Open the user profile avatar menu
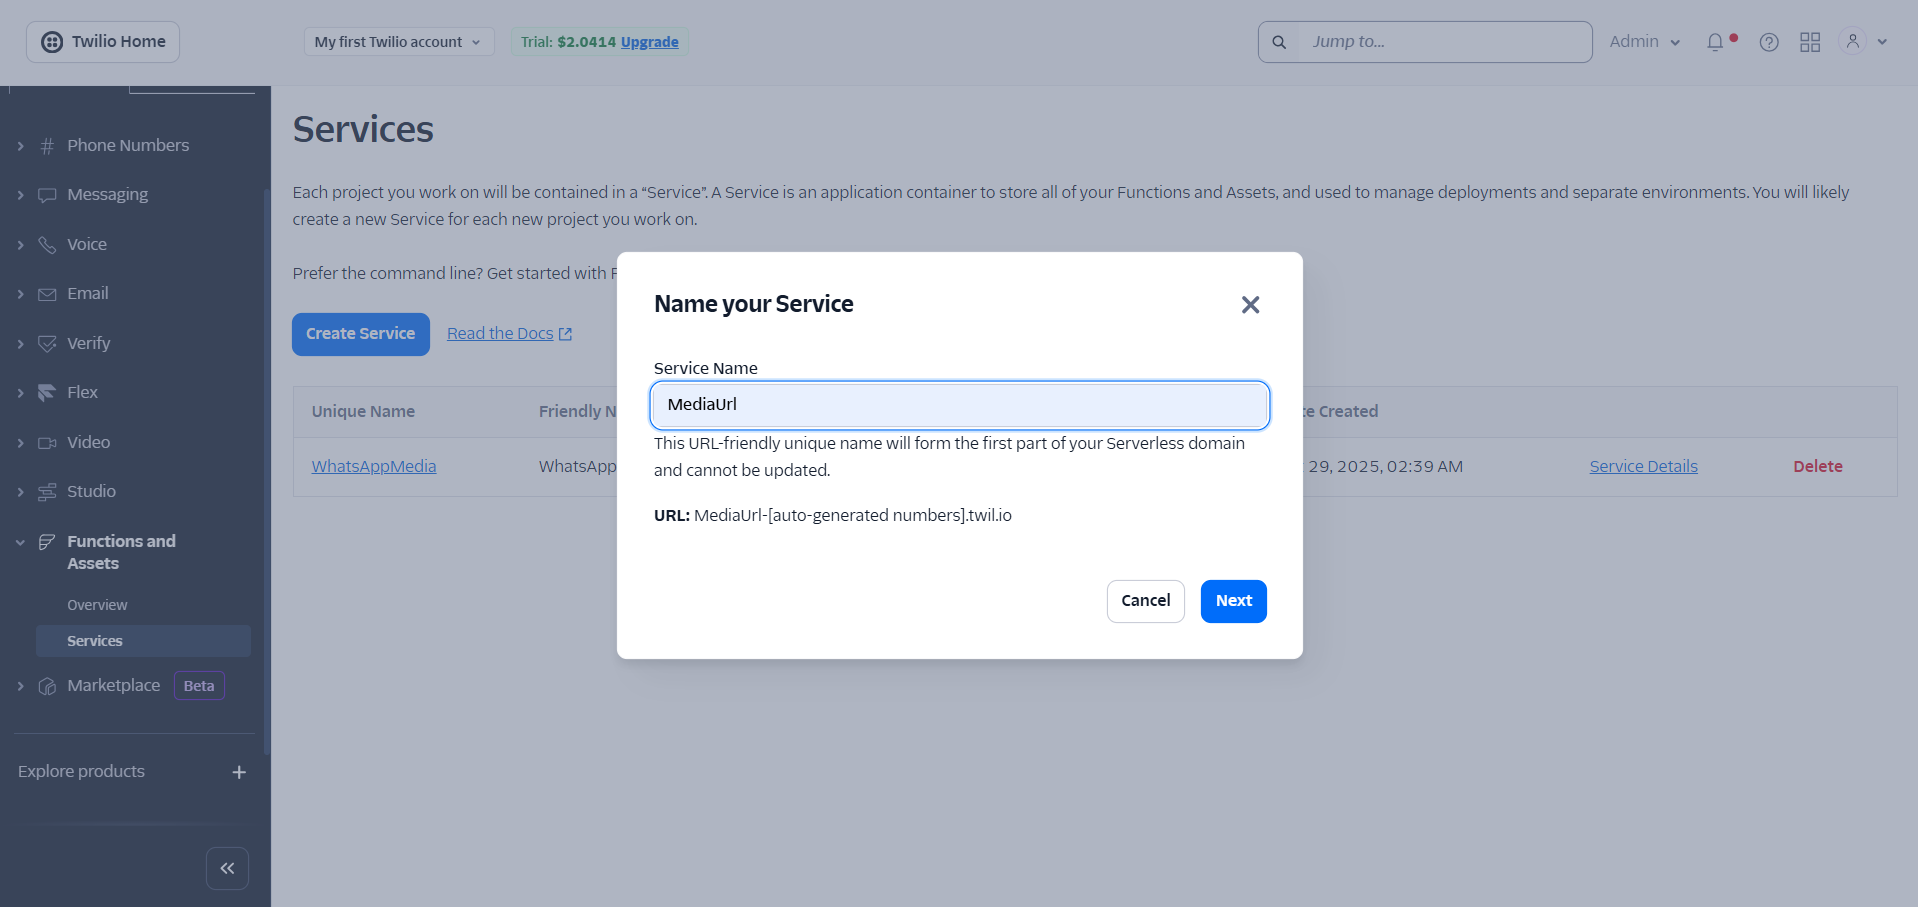Viewport: 1918px width, 907px height. [1853, 42]
